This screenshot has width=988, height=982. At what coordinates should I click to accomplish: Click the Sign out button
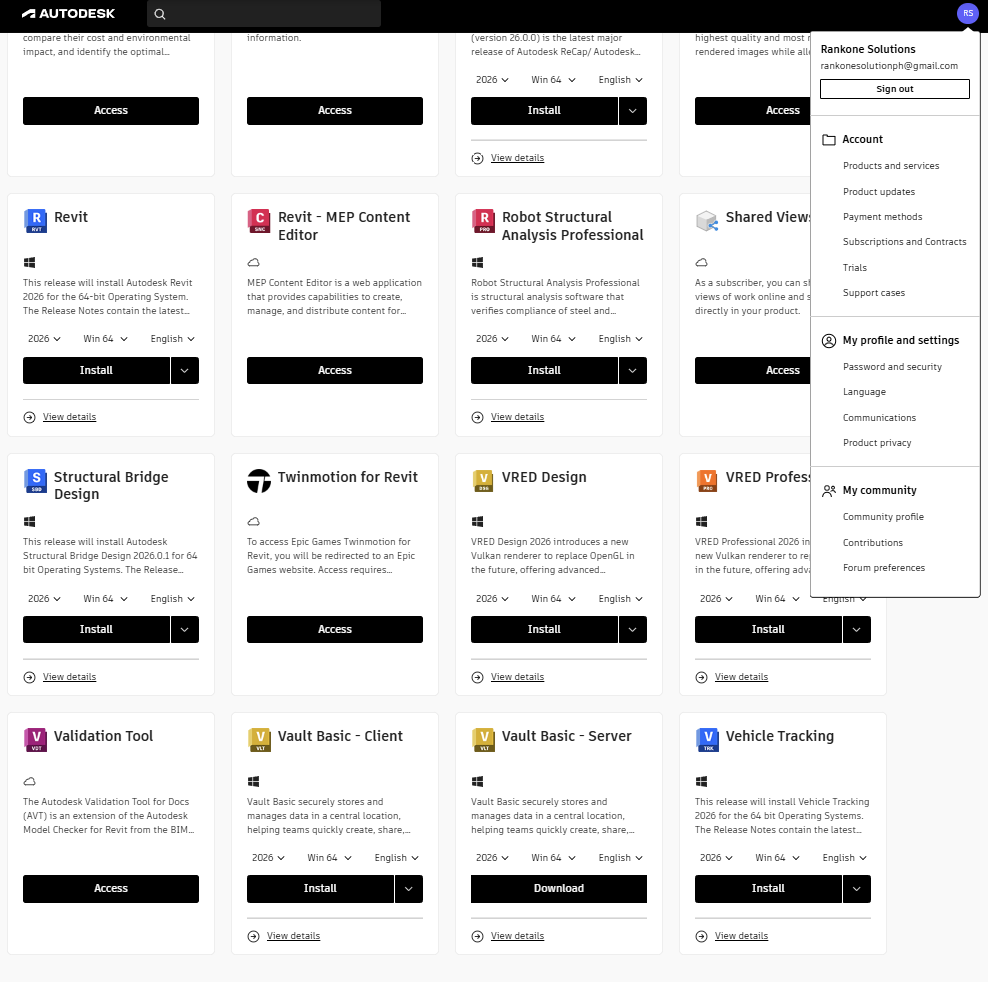894,89
